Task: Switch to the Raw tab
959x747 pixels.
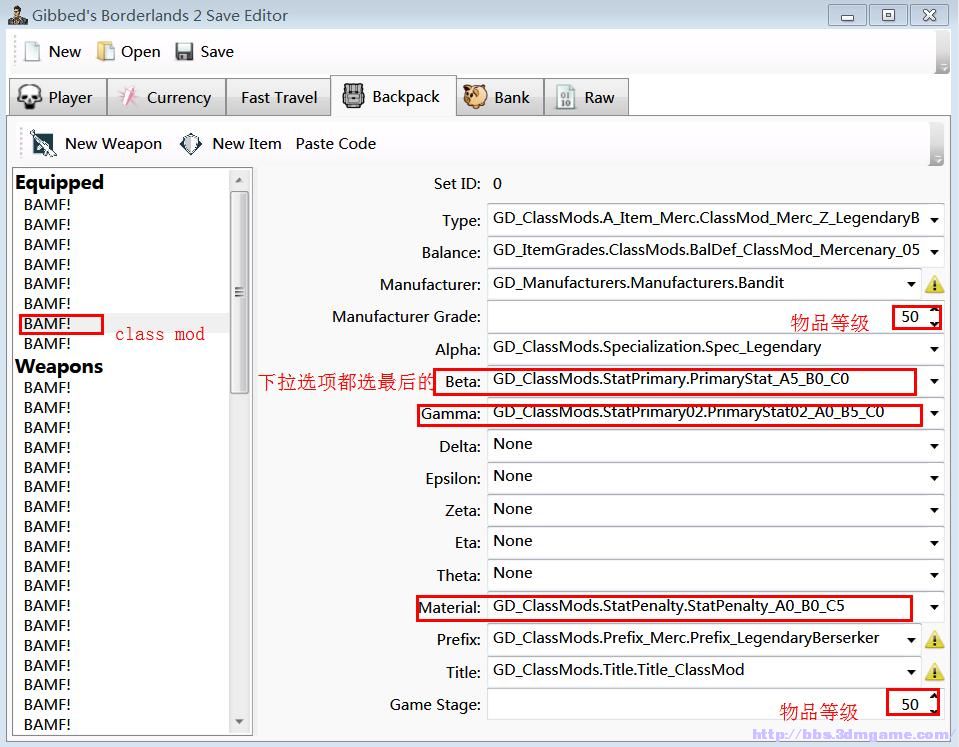Action: (x=586, y=96)
